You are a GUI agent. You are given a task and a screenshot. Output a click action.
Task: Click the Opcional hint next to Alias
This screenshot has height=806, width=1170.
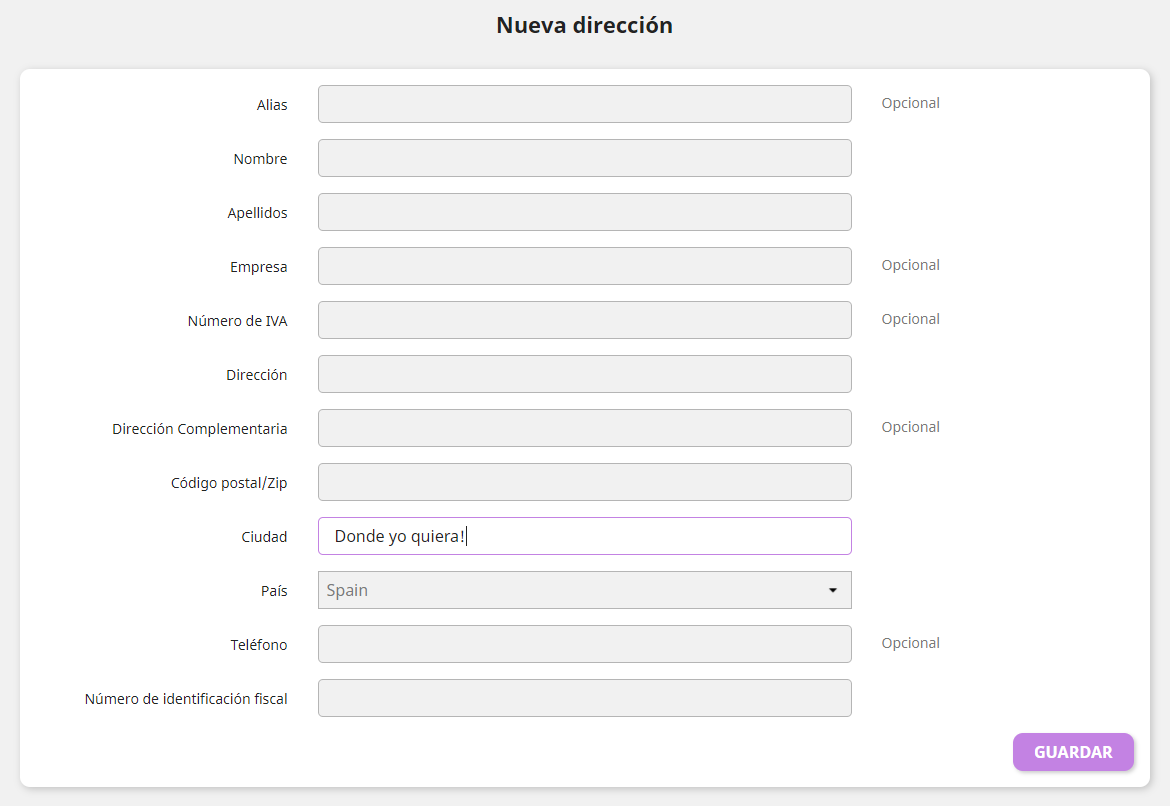point(910,103)
